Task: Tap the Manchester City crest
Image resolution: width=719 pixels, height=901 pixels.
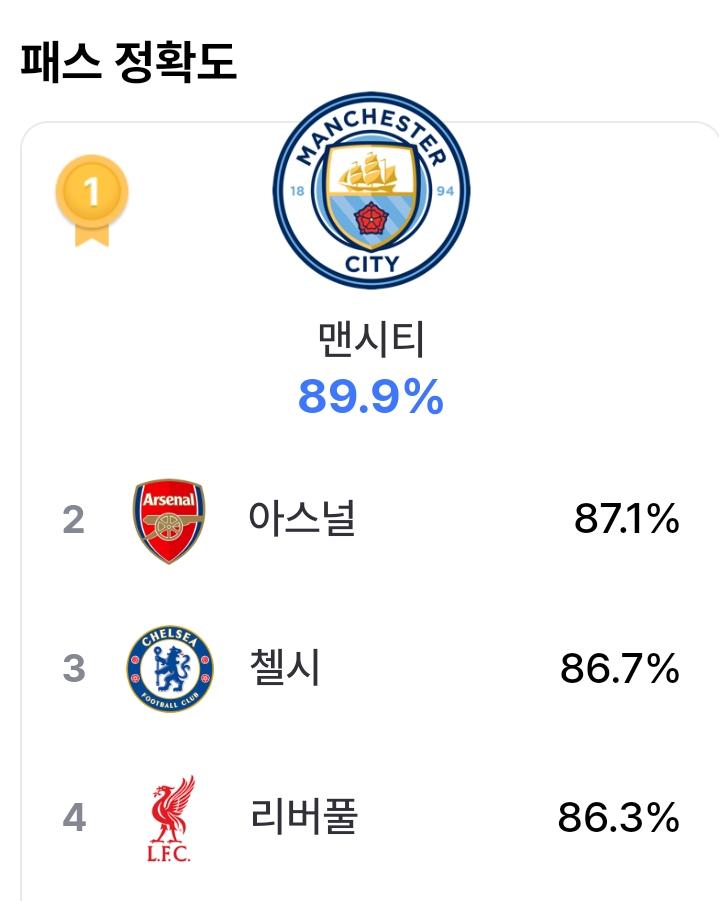Action: point(371,190)
